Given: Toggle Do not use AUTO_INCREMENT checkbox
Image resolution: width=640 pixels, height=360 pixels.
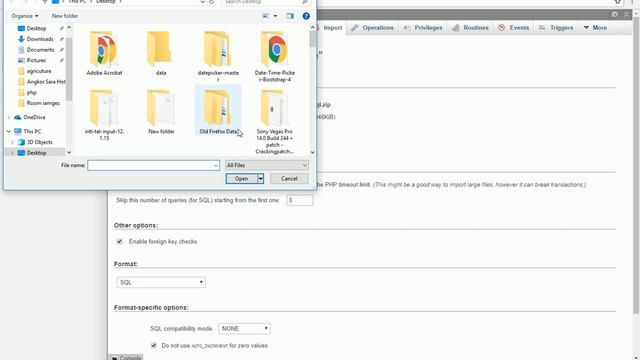Looking at the screenshot, I should tap(154, 346).
